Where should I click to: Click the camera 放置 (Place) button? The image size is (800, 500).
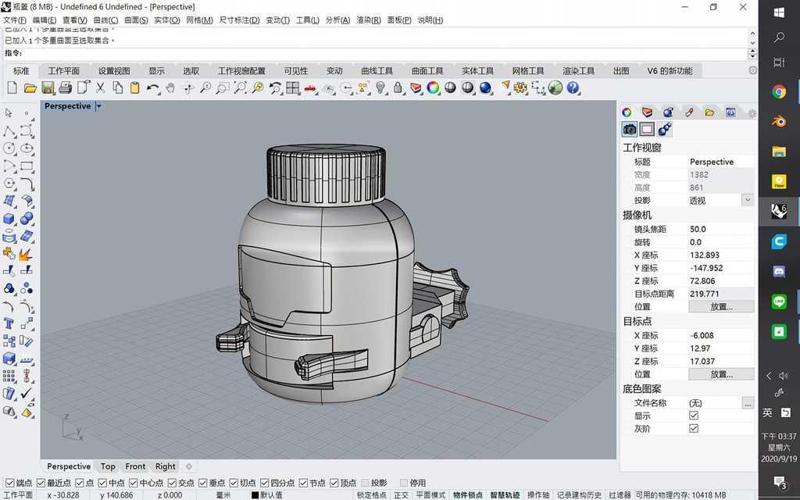pos(721,307)
